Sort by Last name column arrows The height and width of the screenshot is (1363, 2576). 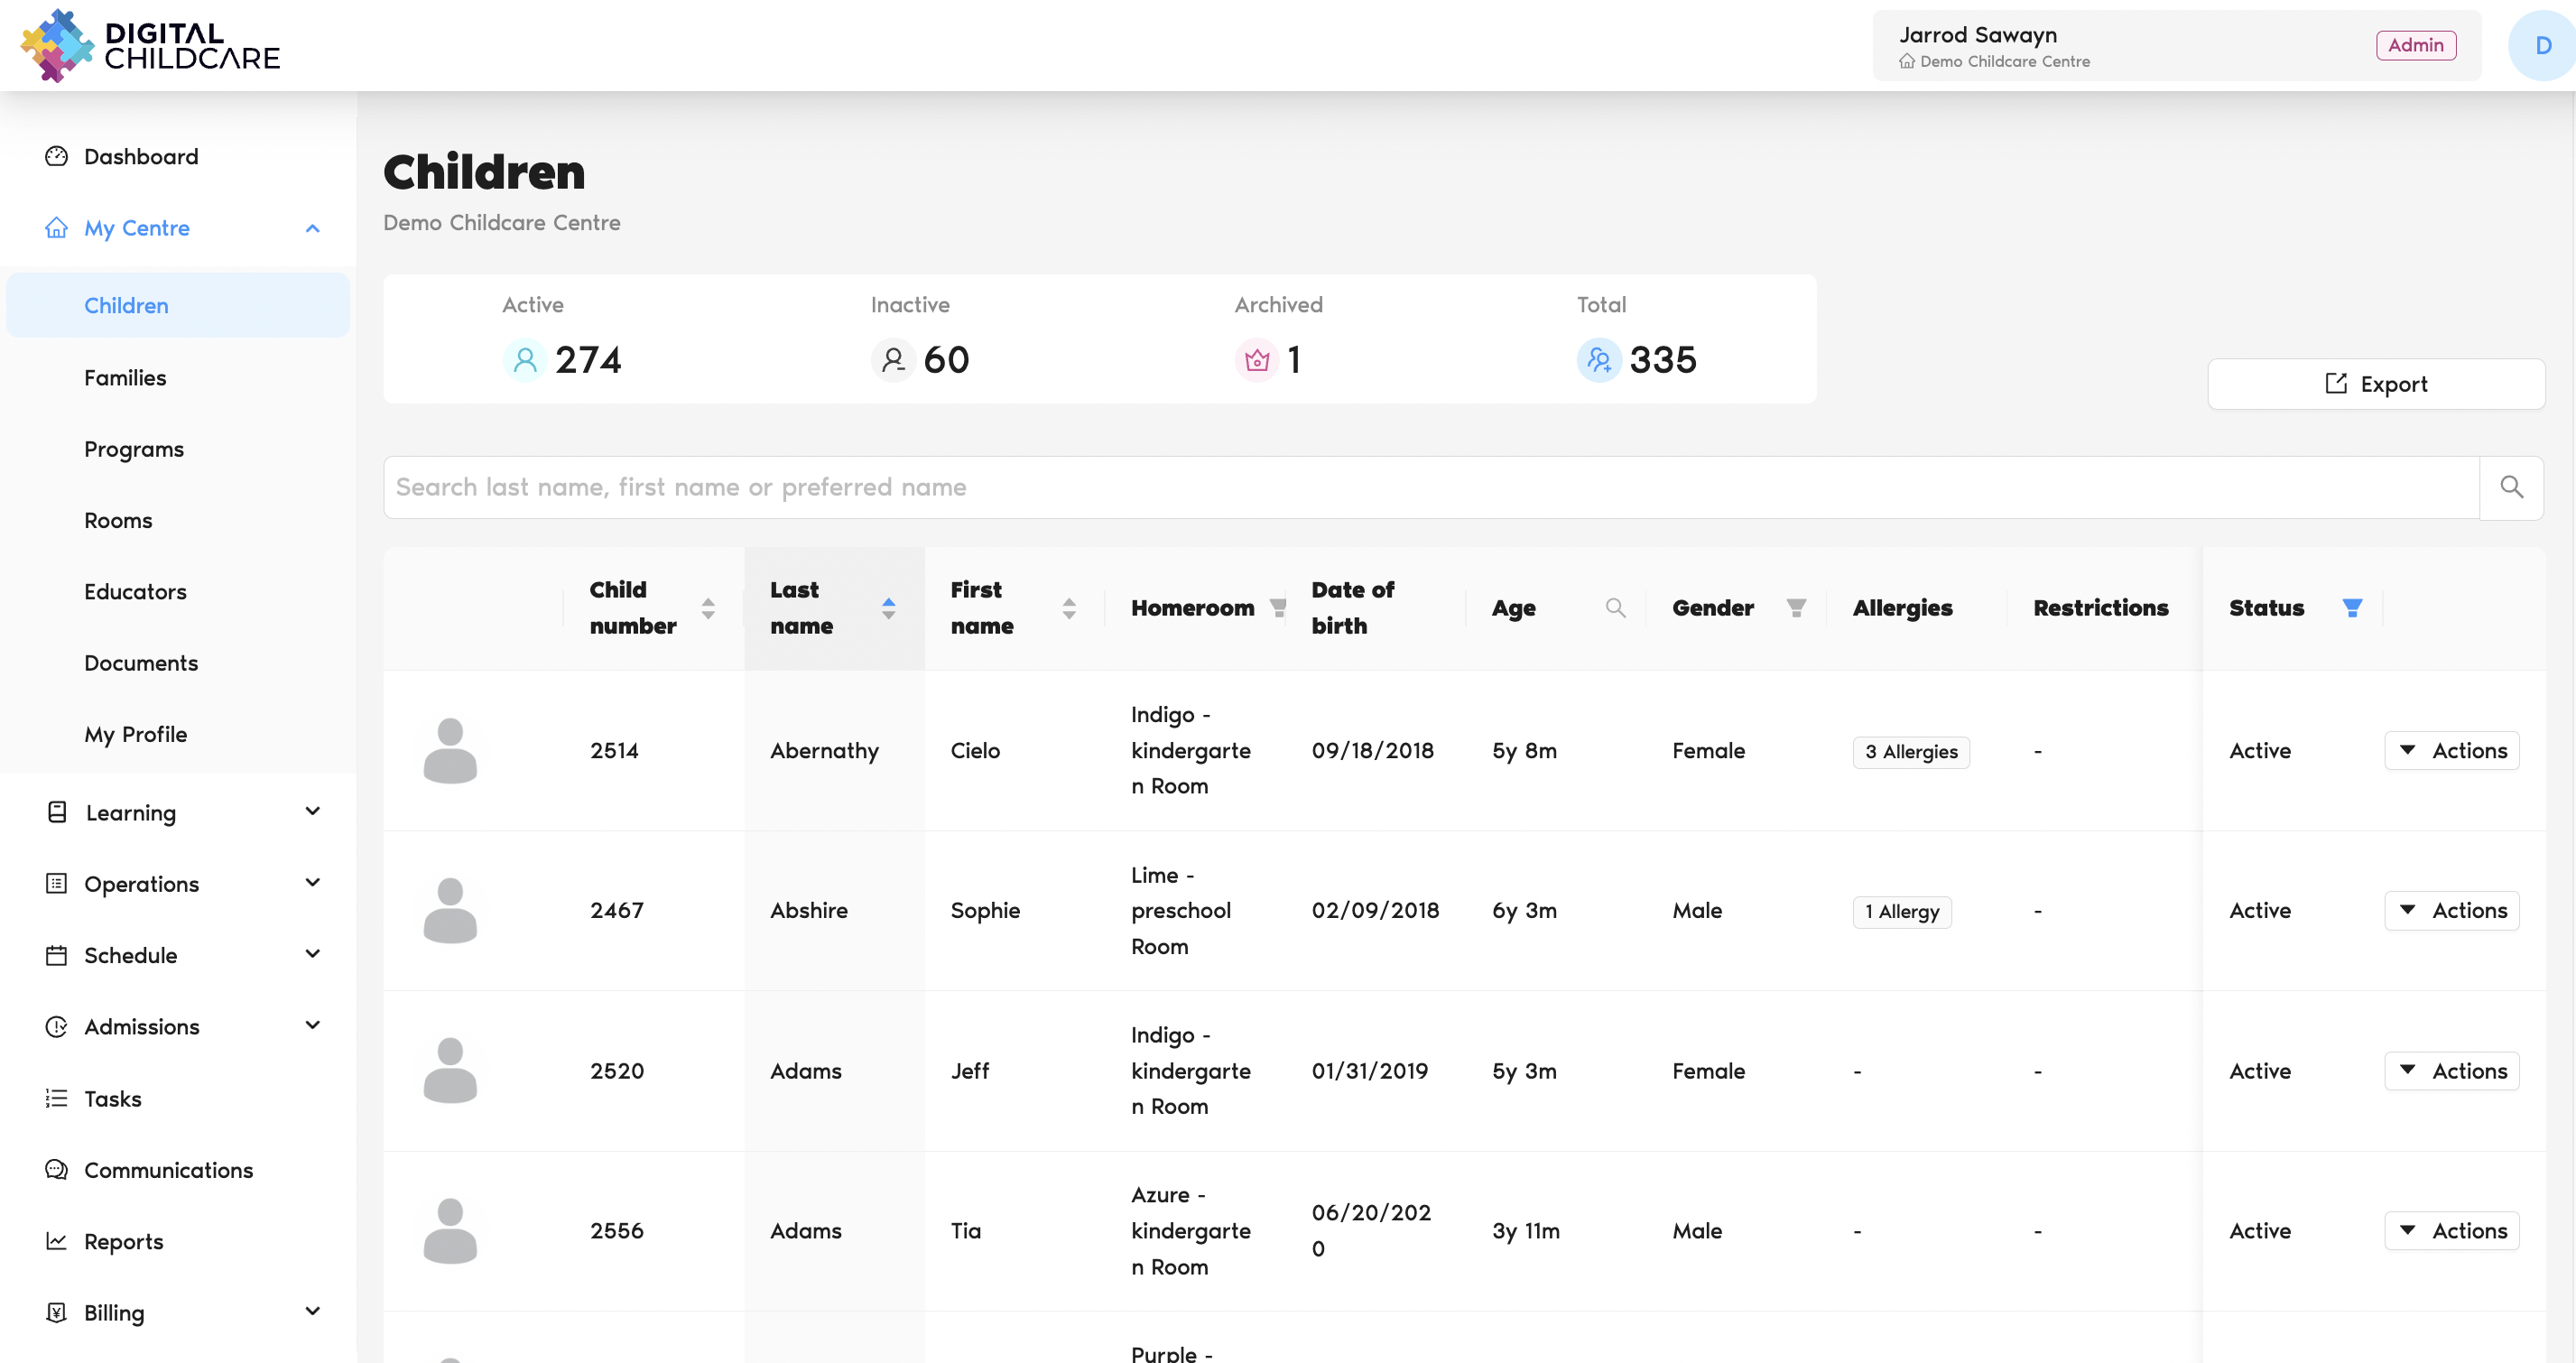(x=888, y=607)
